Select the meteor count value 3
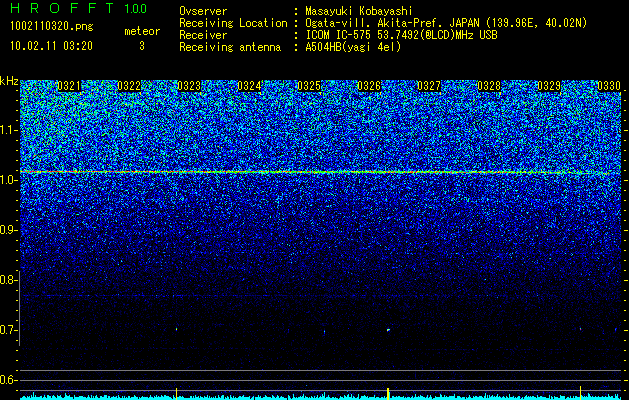This screenshot has height=400, width=629. click(142, 46)
